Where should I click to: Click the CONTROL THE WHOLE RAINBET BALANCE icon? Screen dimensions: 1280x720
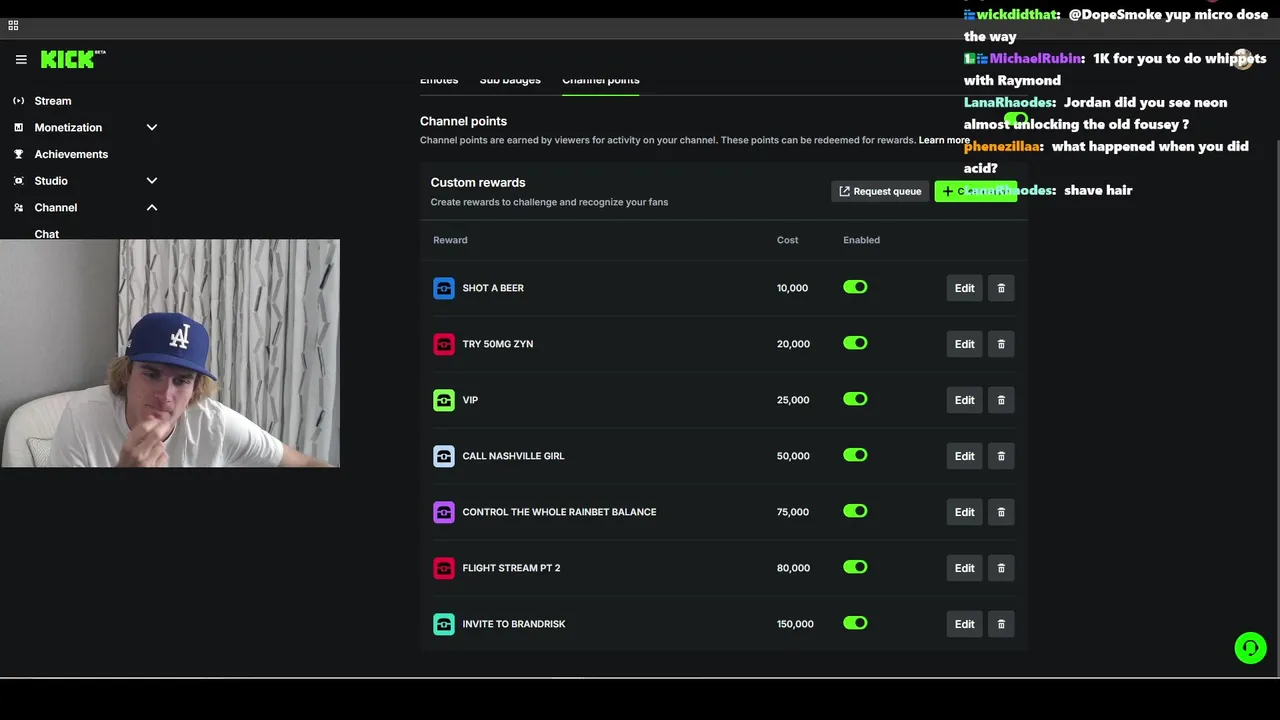click(444, 512)
